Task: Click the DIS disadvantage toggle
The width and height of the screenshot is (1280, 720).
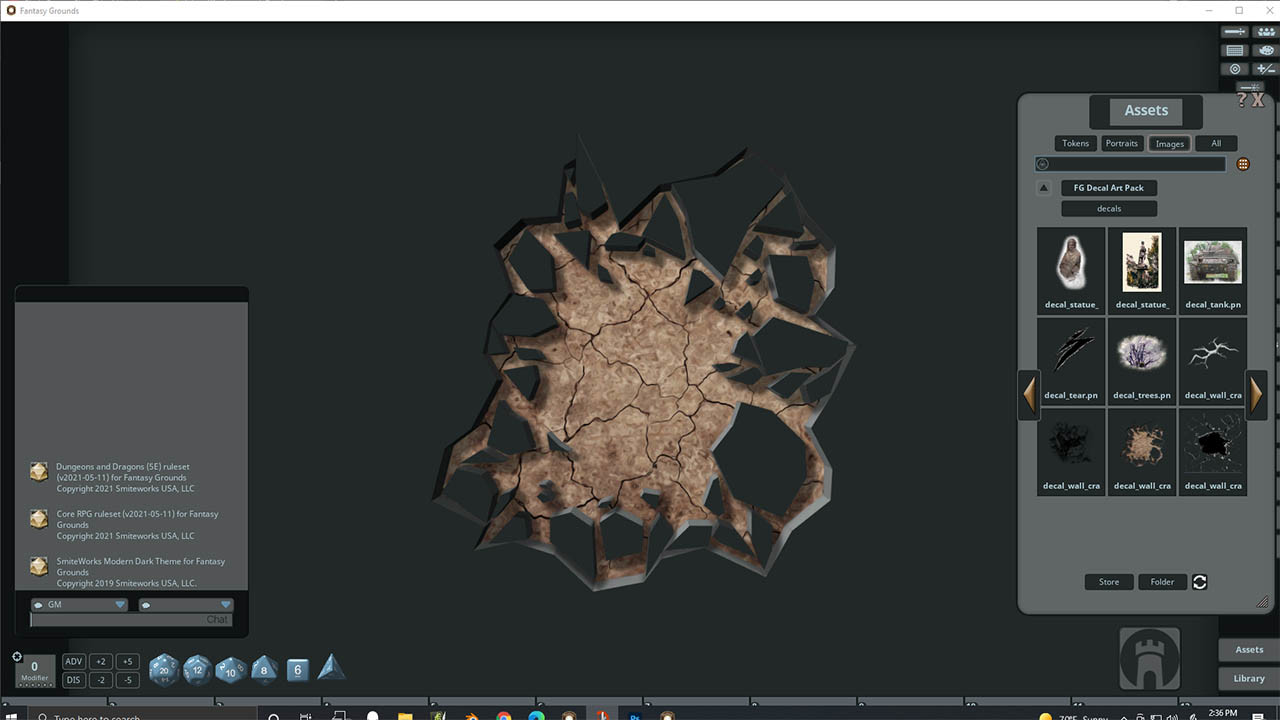Action: point(73,679)
